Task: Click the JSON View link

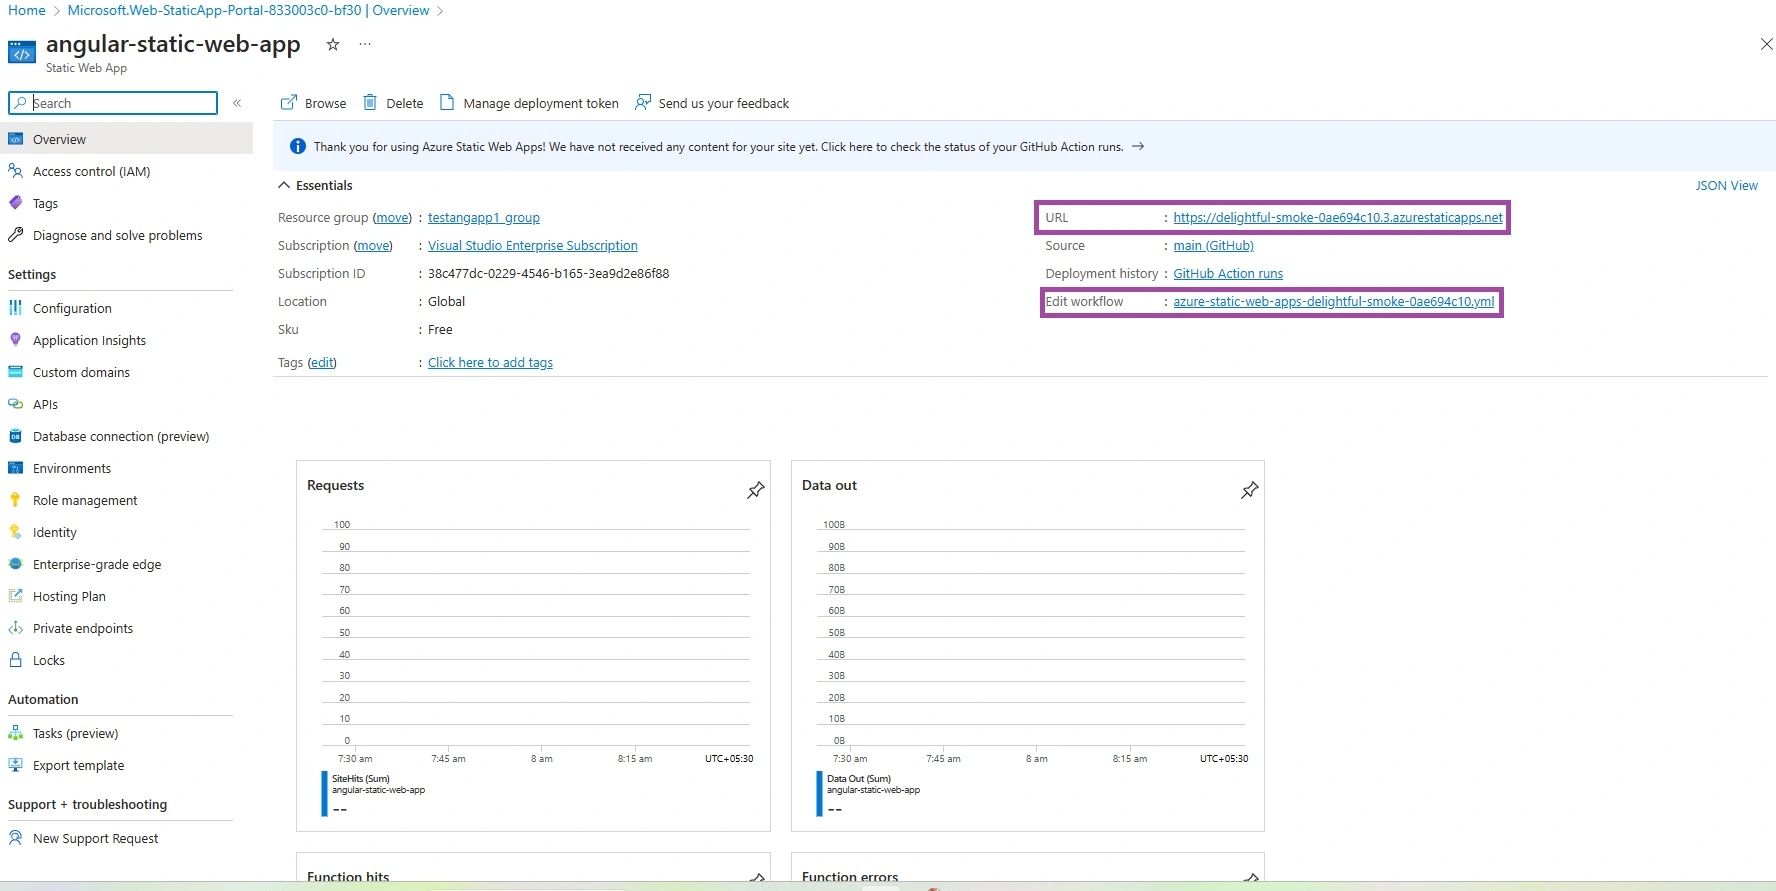Action: 1726,185
